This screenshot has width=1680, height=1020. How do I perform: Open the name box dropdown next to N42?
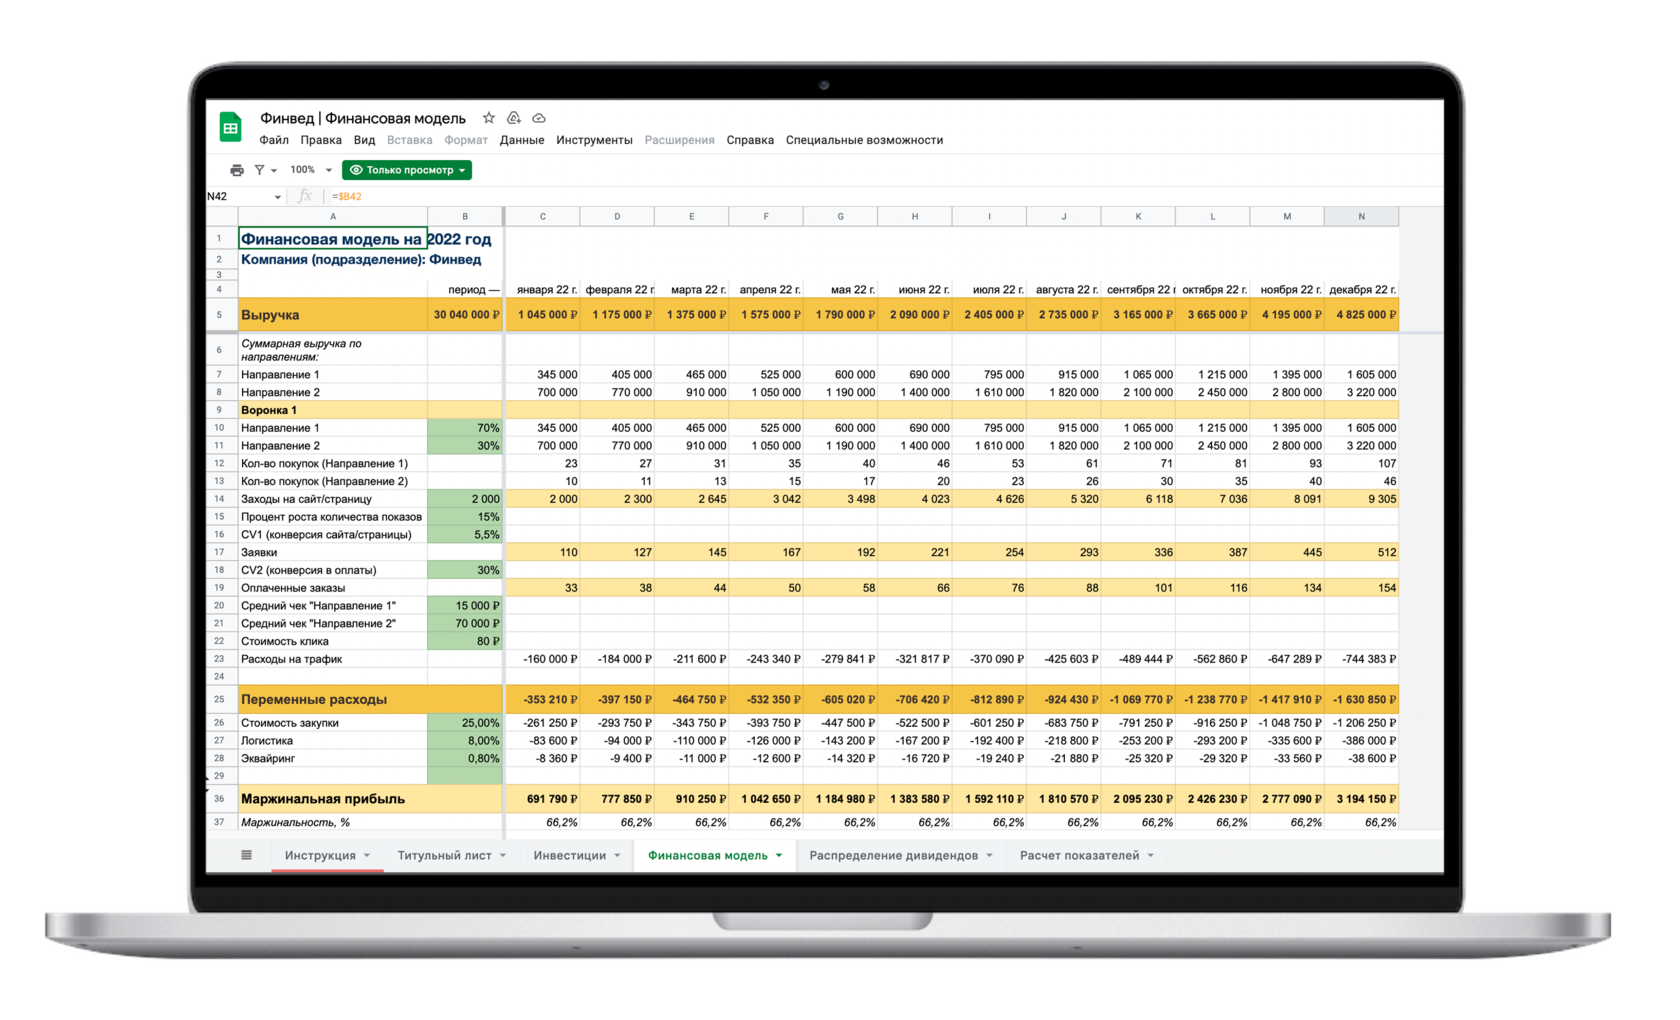278,197
